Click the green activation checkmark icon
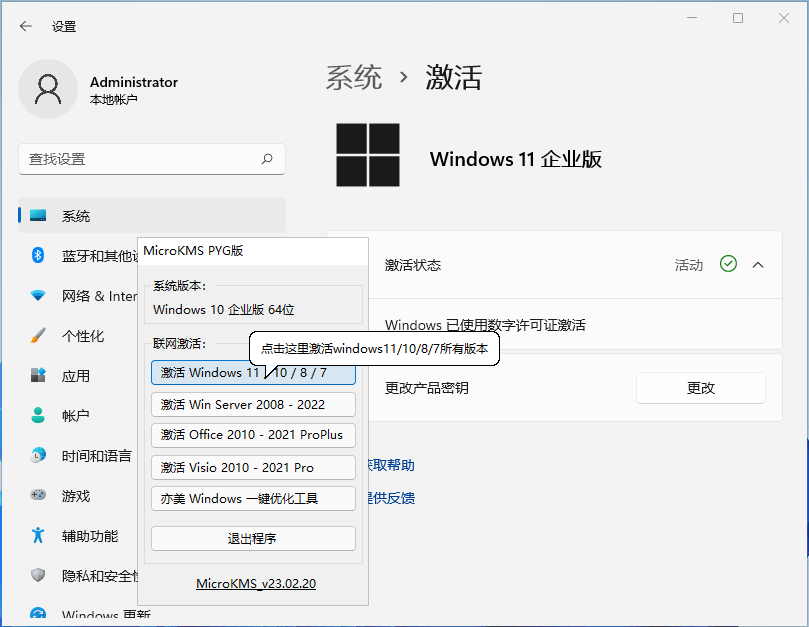809x627 pixels. click(728, 264)
